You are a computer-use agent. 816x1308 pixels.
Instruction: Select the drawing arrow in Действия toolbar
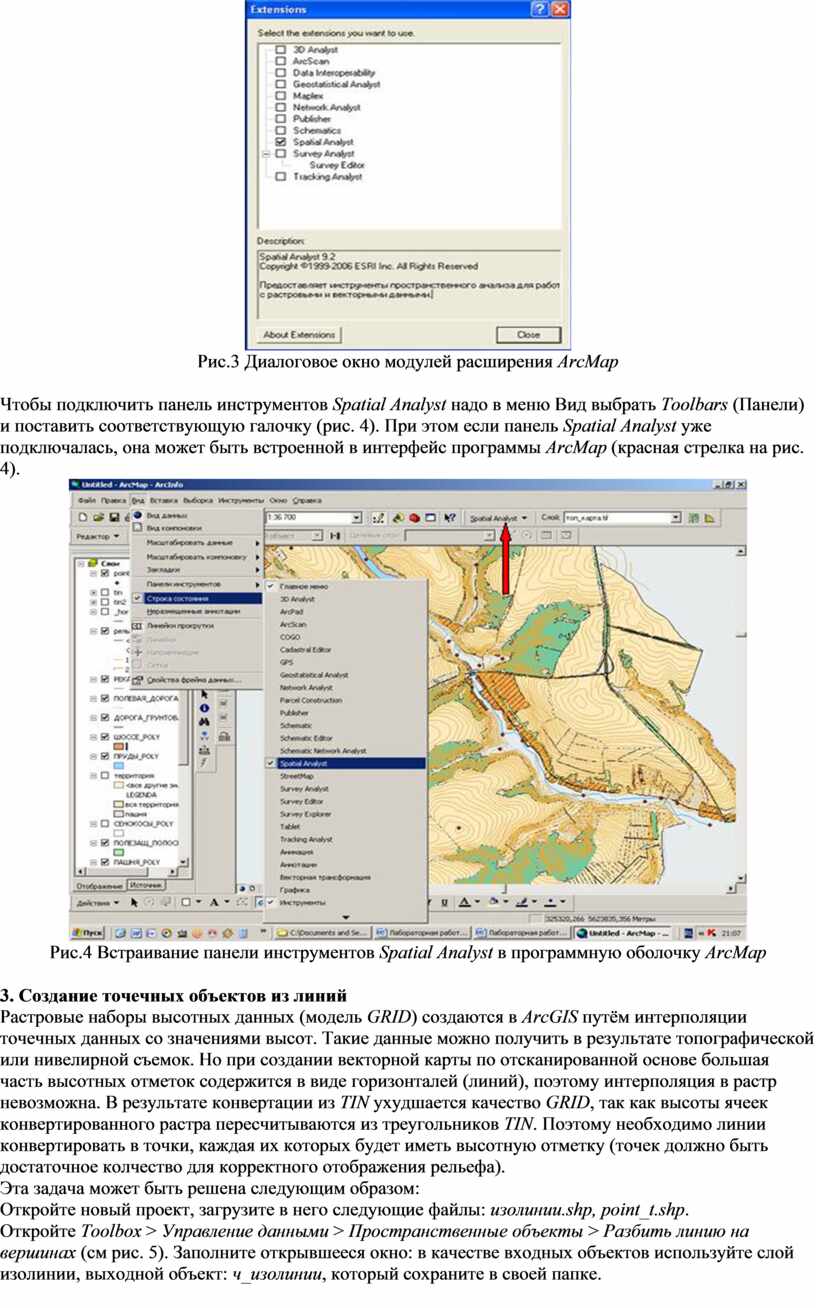coord(132,902)
